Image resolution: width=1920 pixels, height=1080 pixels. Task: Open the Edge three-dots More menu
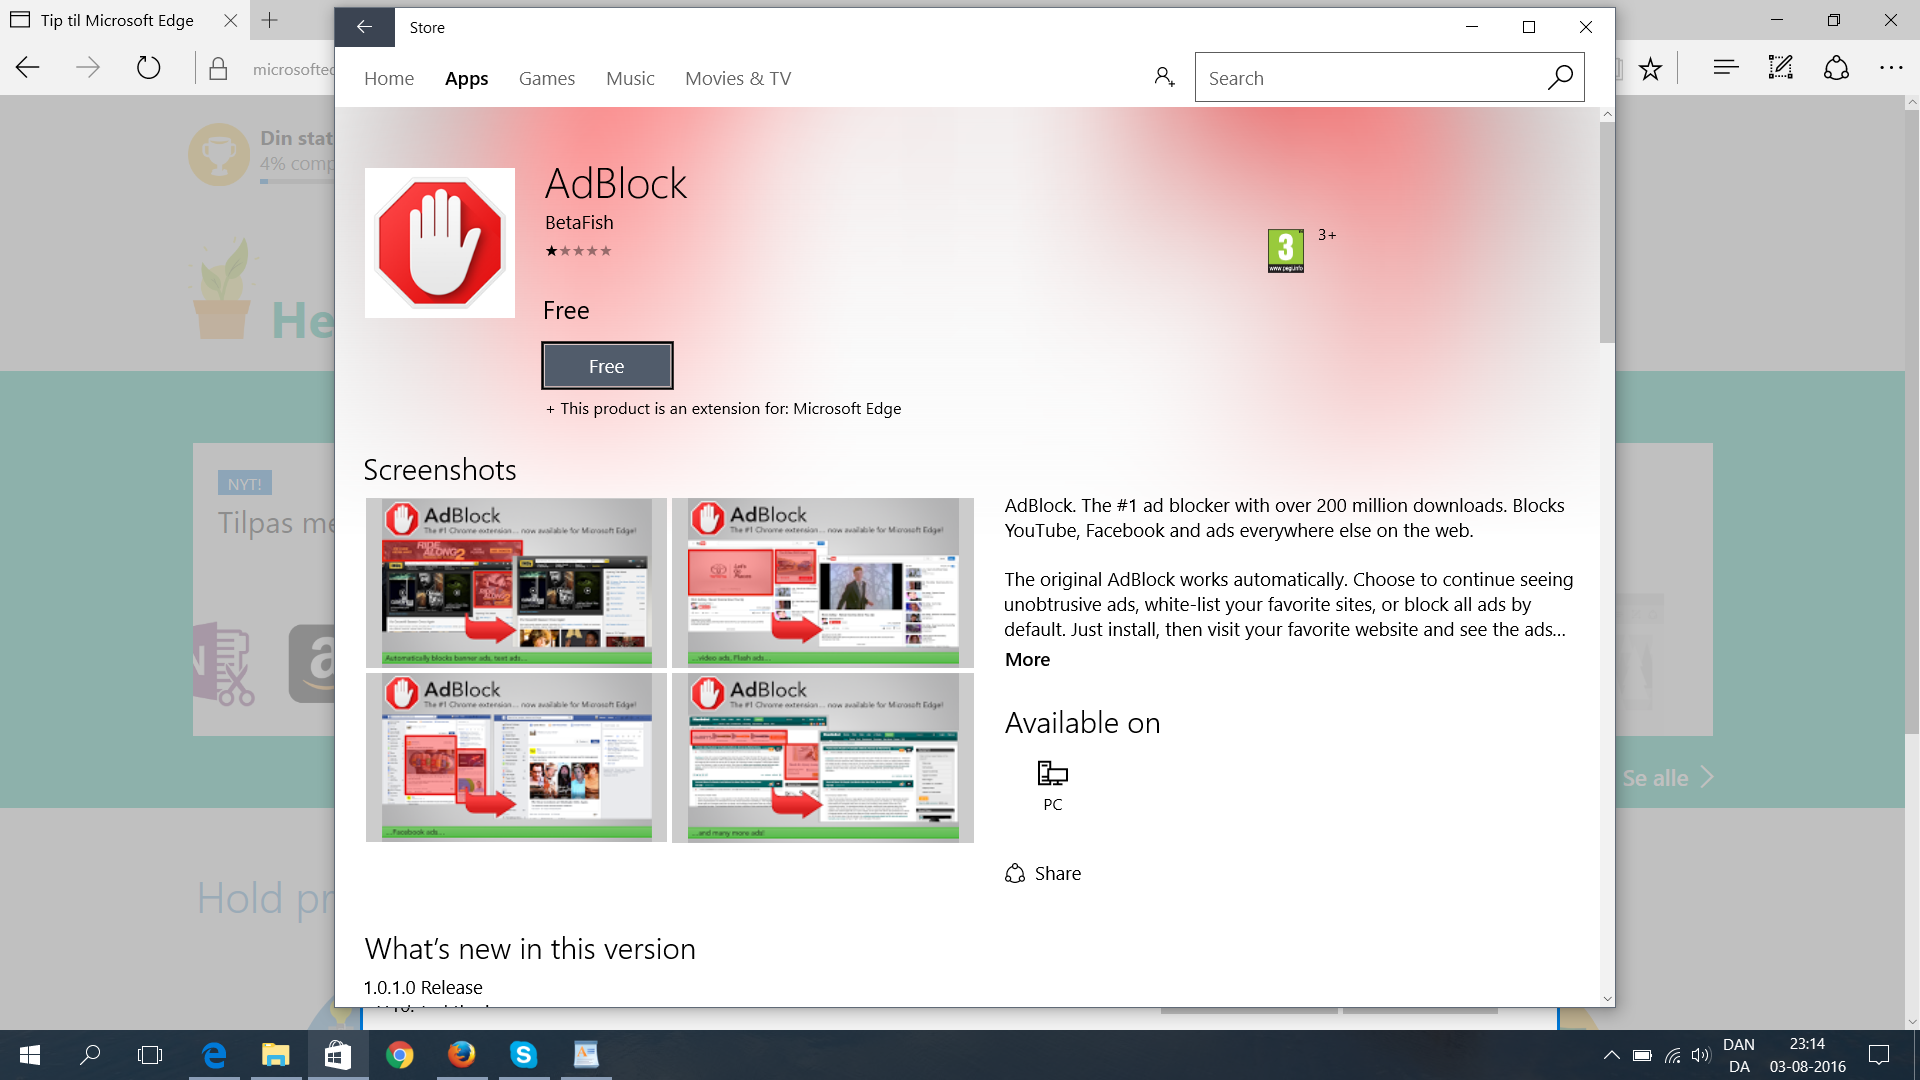tap(1891, 68)
